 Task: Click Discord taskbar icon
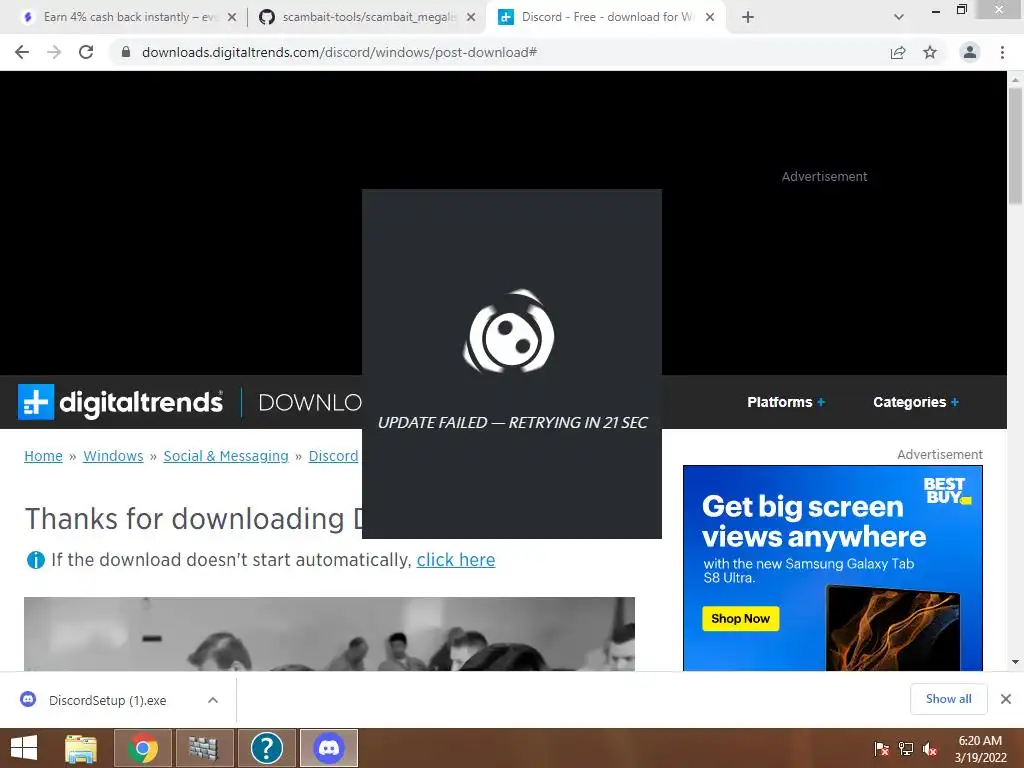(329, 748)
